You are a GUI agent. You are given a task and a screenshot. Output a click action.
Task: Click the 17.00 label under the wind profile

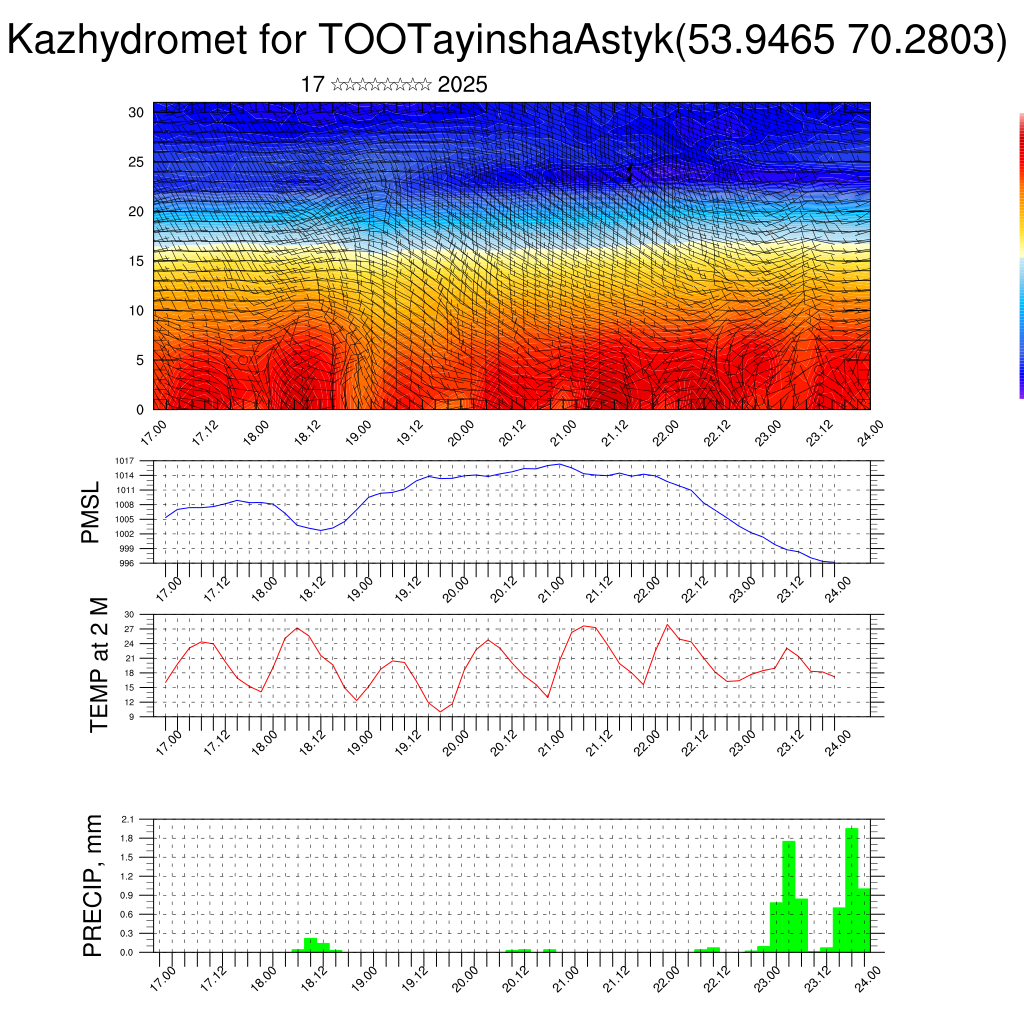point(153,433)
